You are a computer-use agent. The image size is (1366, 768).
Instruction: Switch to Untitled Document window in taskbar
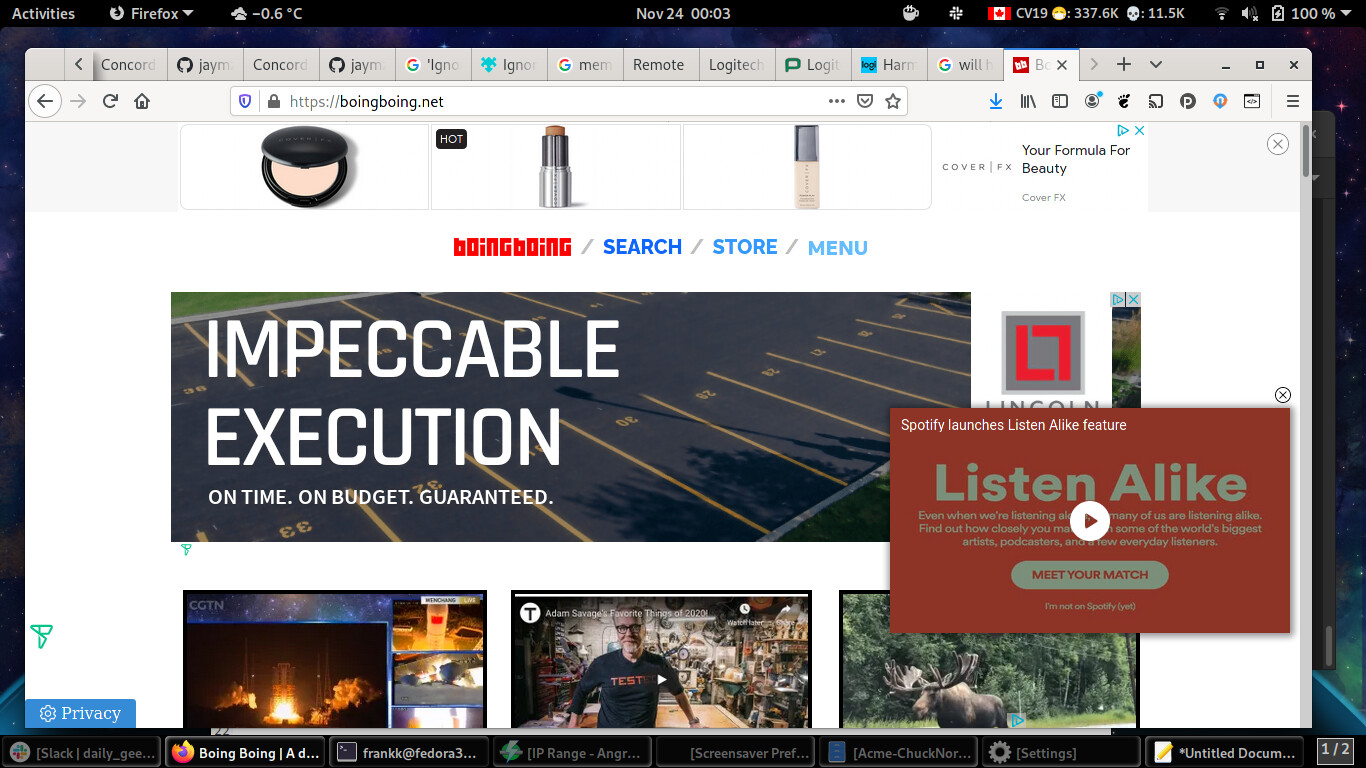pyautogui.click(x=1225, y=752)
